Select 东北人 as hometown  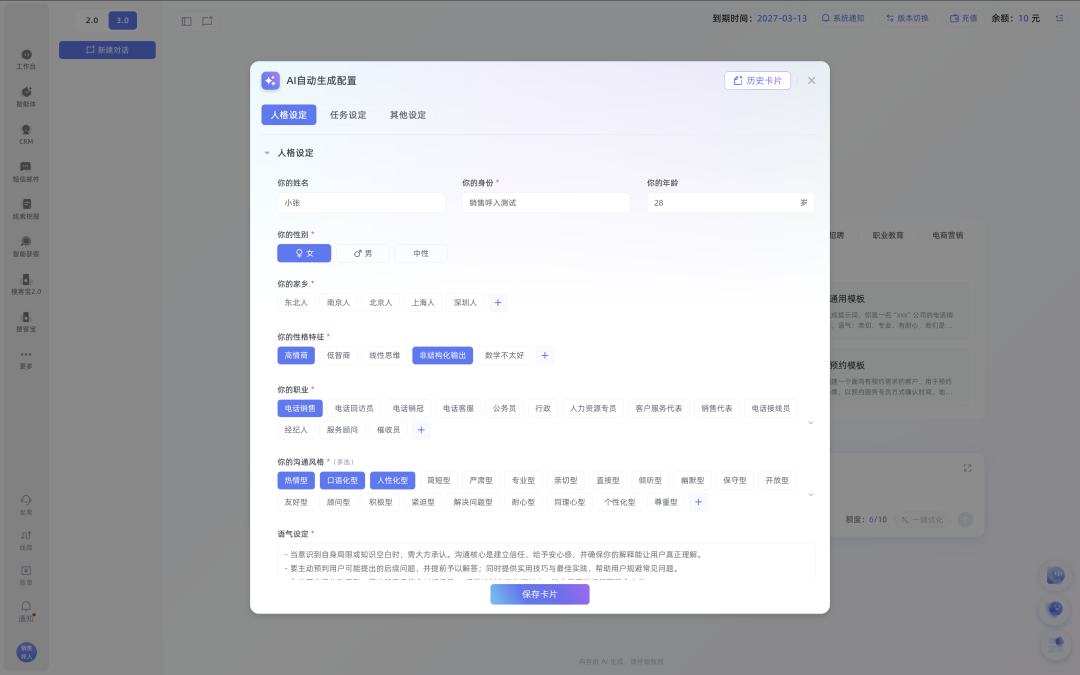pyautogui.click(x=296, y=302)
